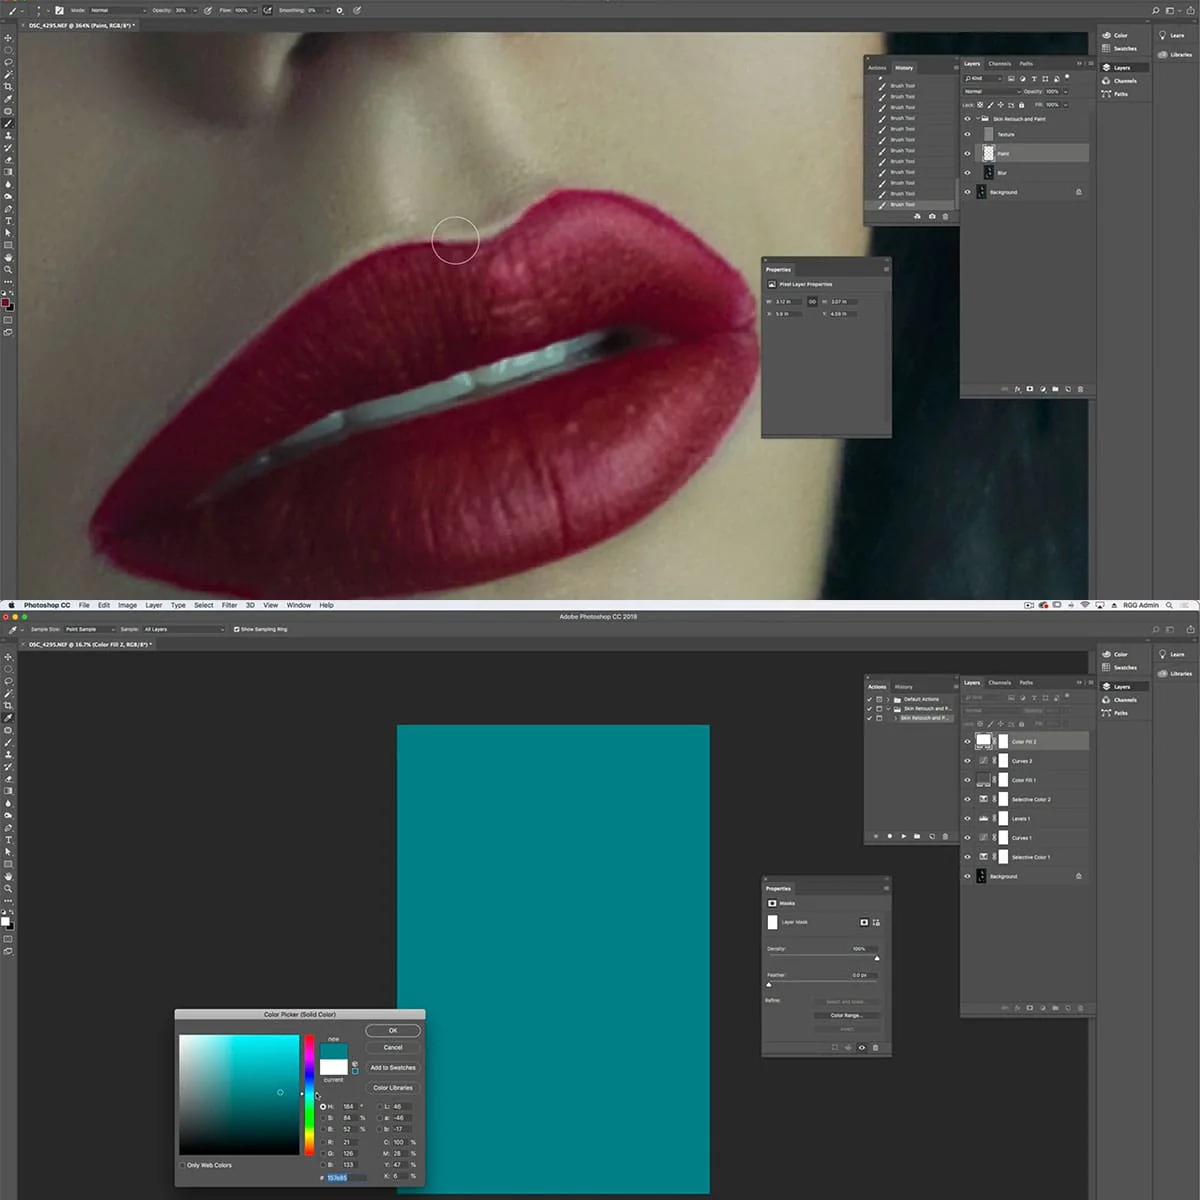This screenshot has width=1200, height=1200.
Task: Select the Eyedropper tool
Action: [x=9, y=717]
